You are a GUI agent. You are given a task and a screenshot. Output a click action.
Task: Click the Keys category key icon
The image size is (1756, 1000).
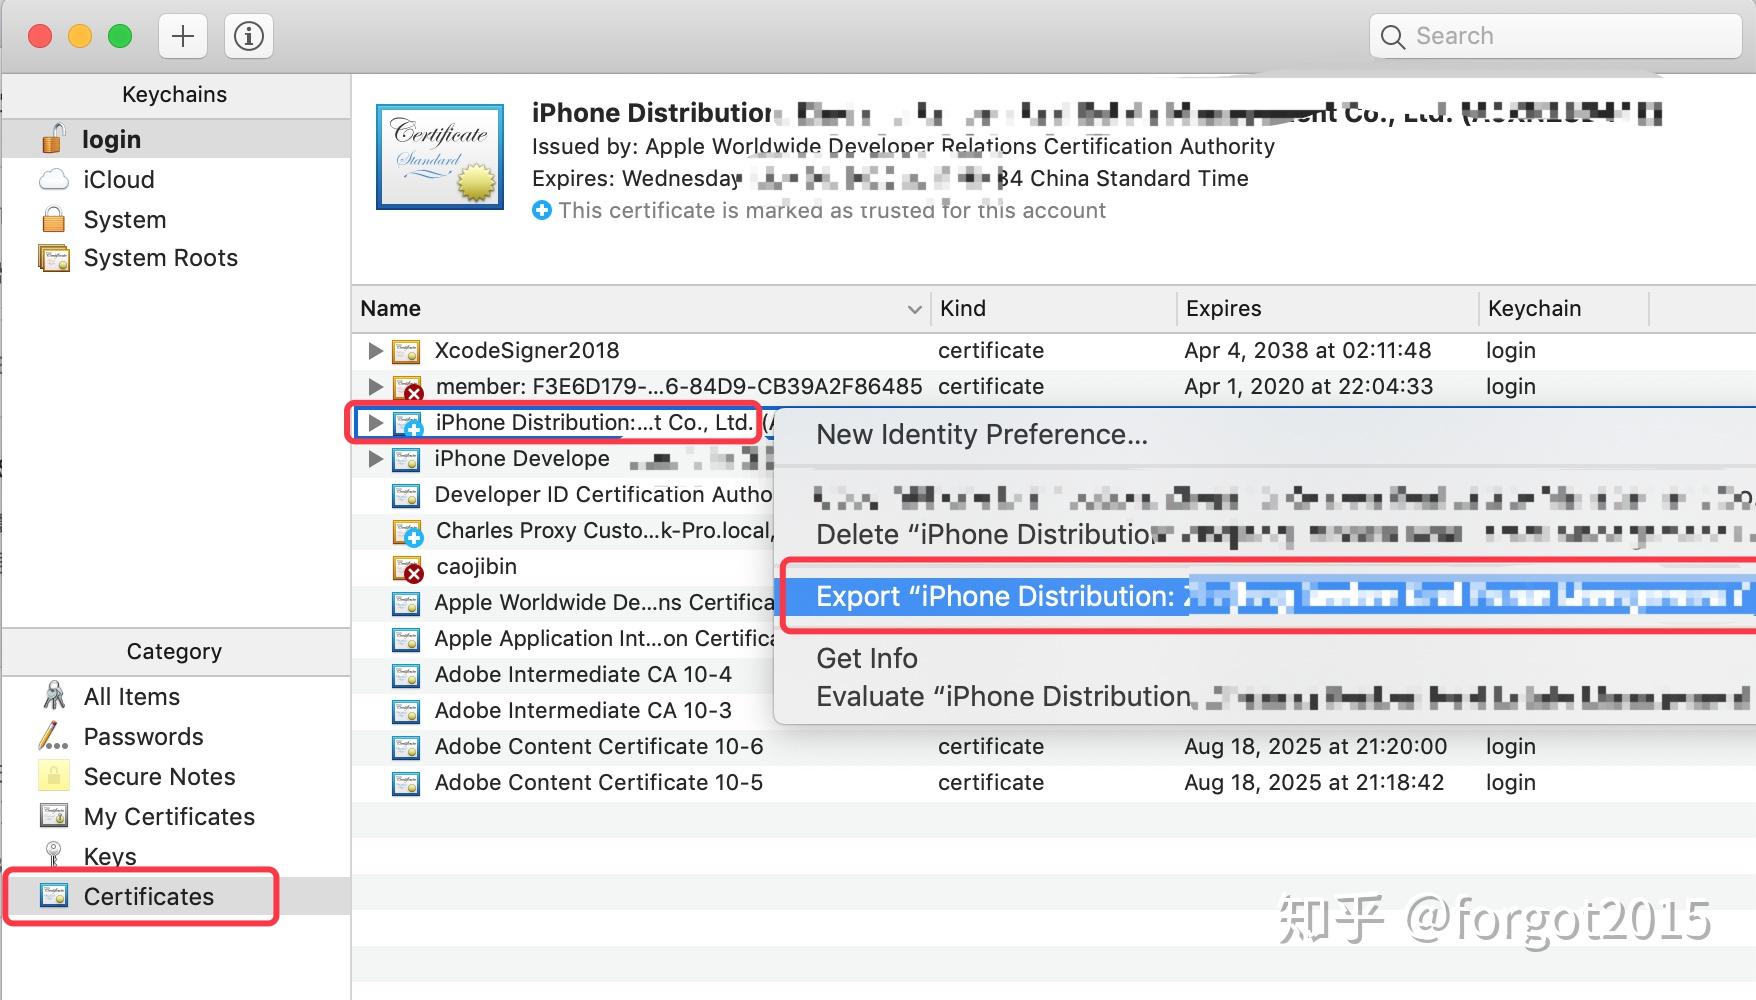pyautogui.click(x=52, y=856)
